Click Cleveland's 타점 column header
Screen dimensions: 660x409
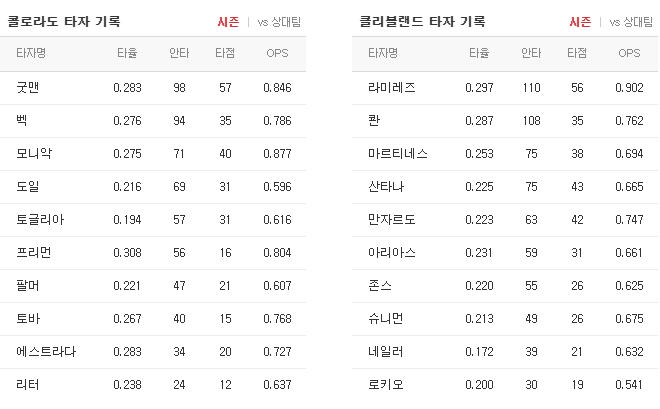click(x=577, y=53)
